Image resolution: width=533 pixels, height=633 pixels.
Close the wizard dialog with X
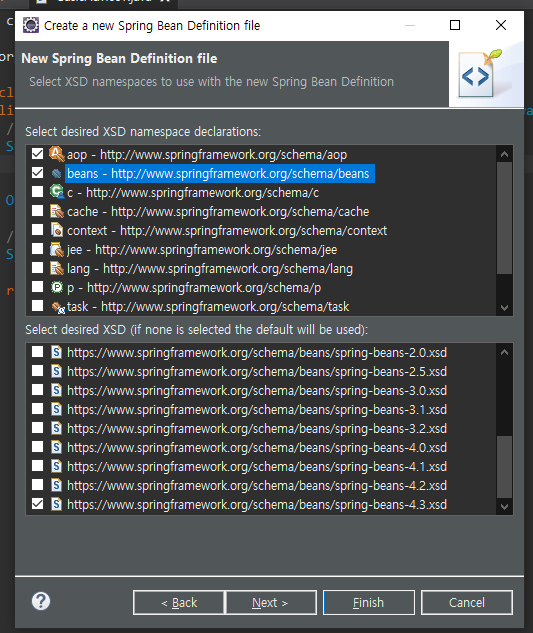[501, 25]
